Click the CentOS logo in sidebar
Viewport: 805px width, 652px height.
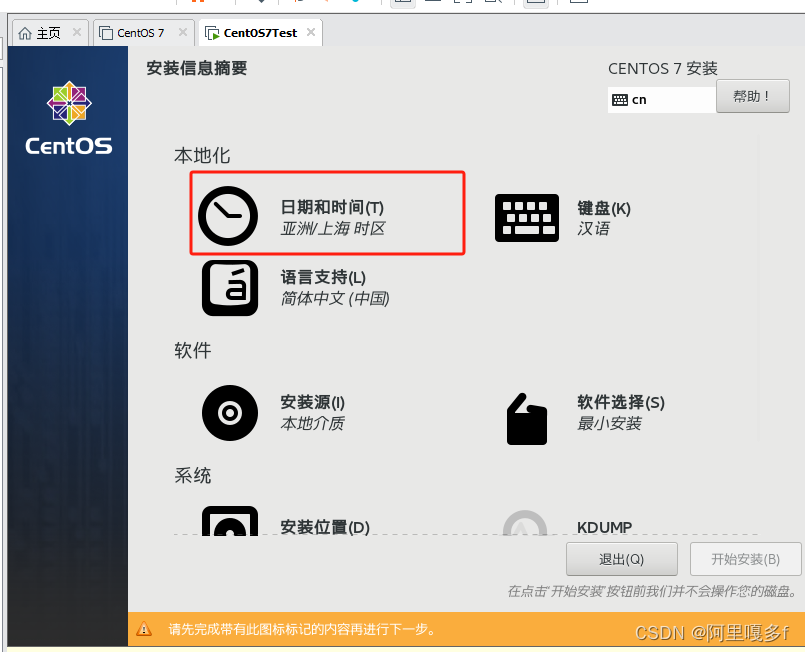pyautogui.click(x=69, y=118)
